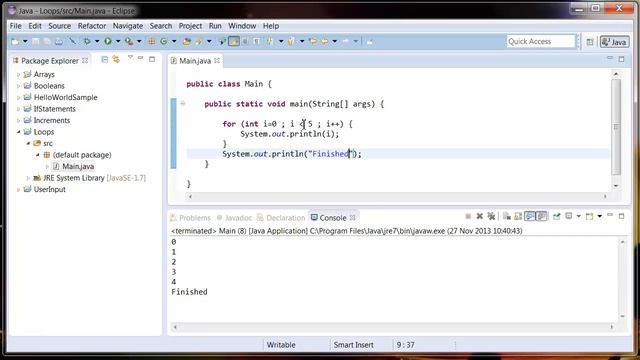Toggle Show Whitespace Characters

point(256,41)
